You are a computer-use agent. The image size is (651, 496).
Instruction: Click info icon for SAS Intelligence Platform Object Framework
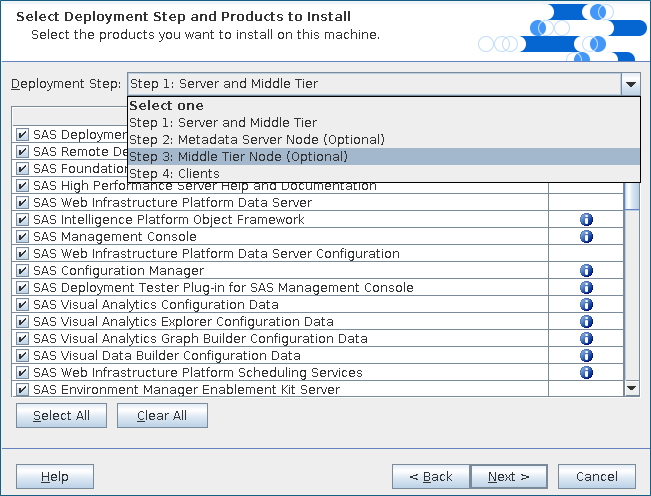[x=586, y=220]
